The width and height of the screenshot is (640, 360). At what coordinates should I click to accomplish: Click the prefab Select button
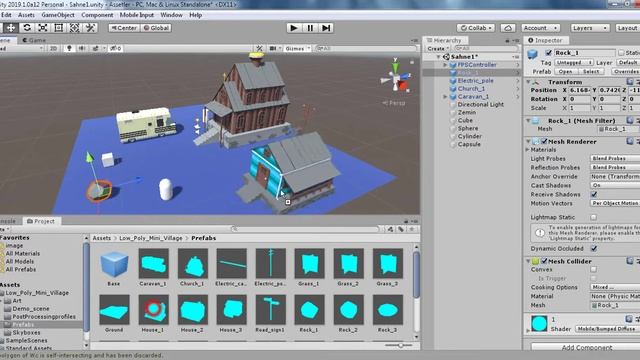click(591, 71)
